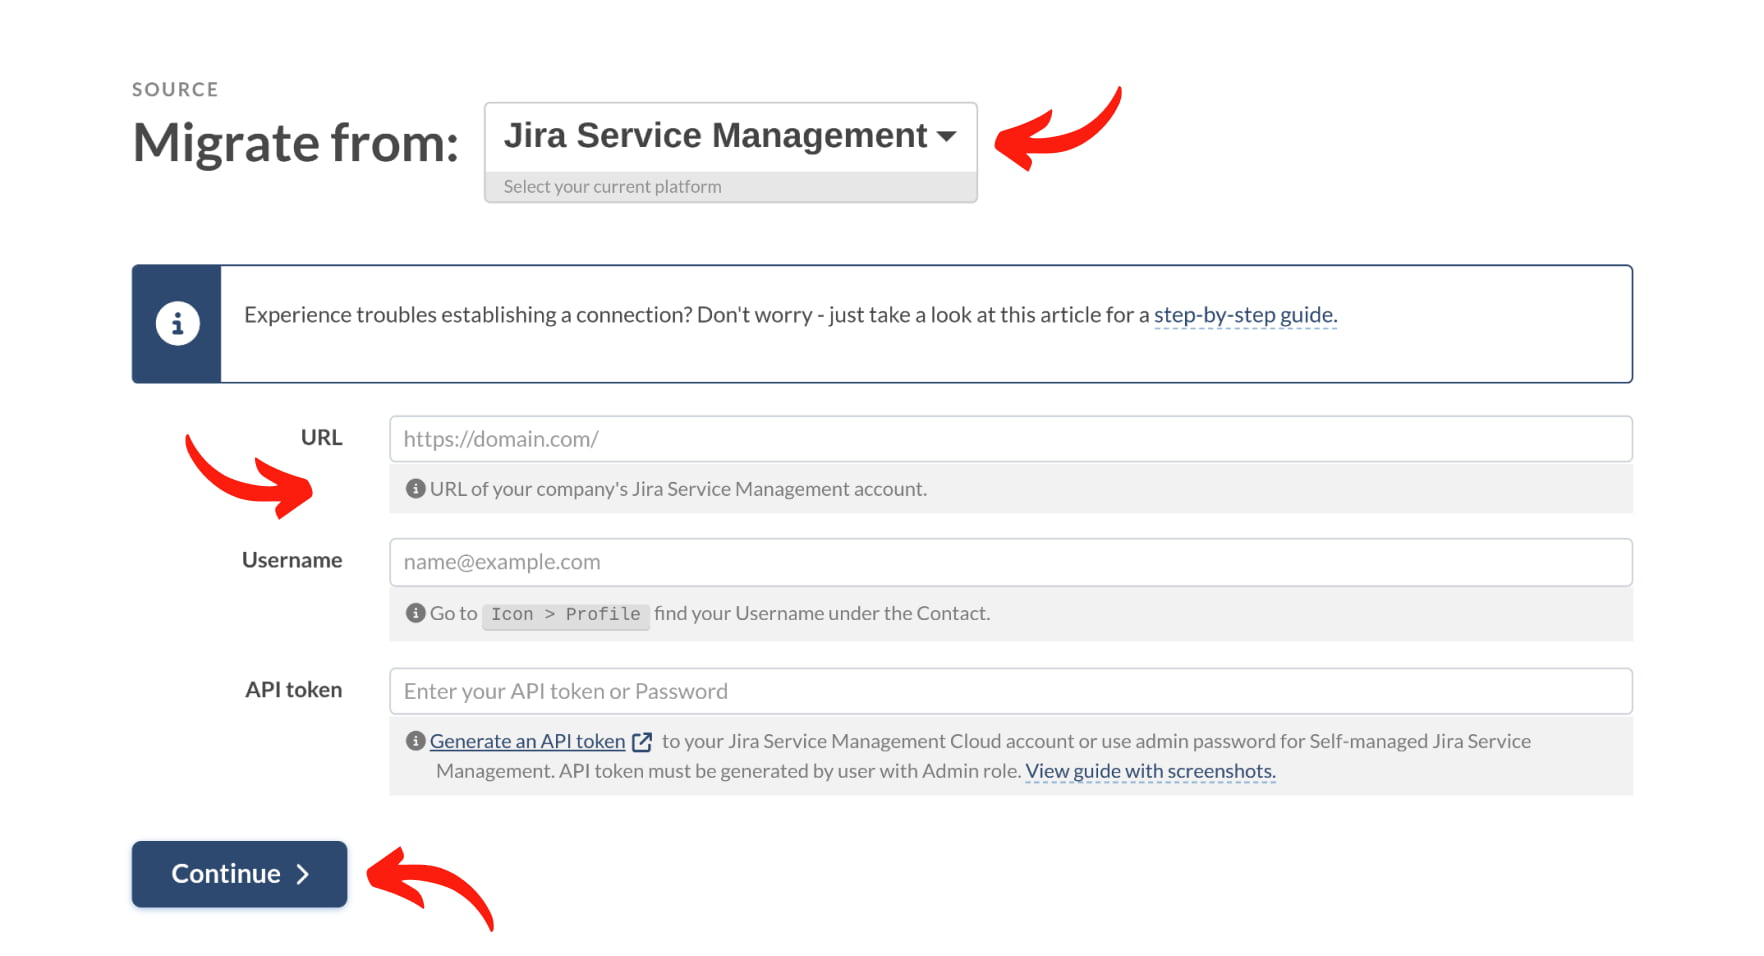Click the Continue button
This screenshot has width=1764, height=956.
pos(239,874)
